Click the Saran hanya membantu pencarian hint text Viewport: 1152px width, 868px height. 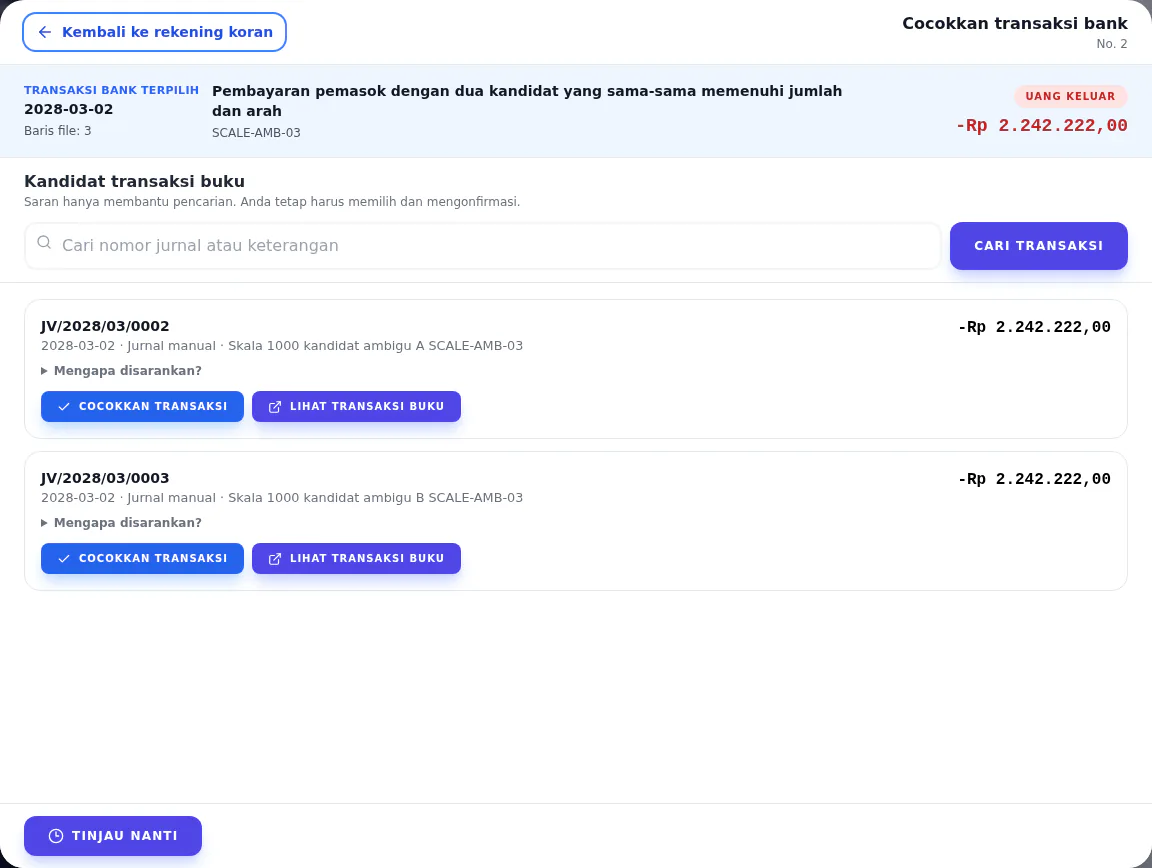272,202
